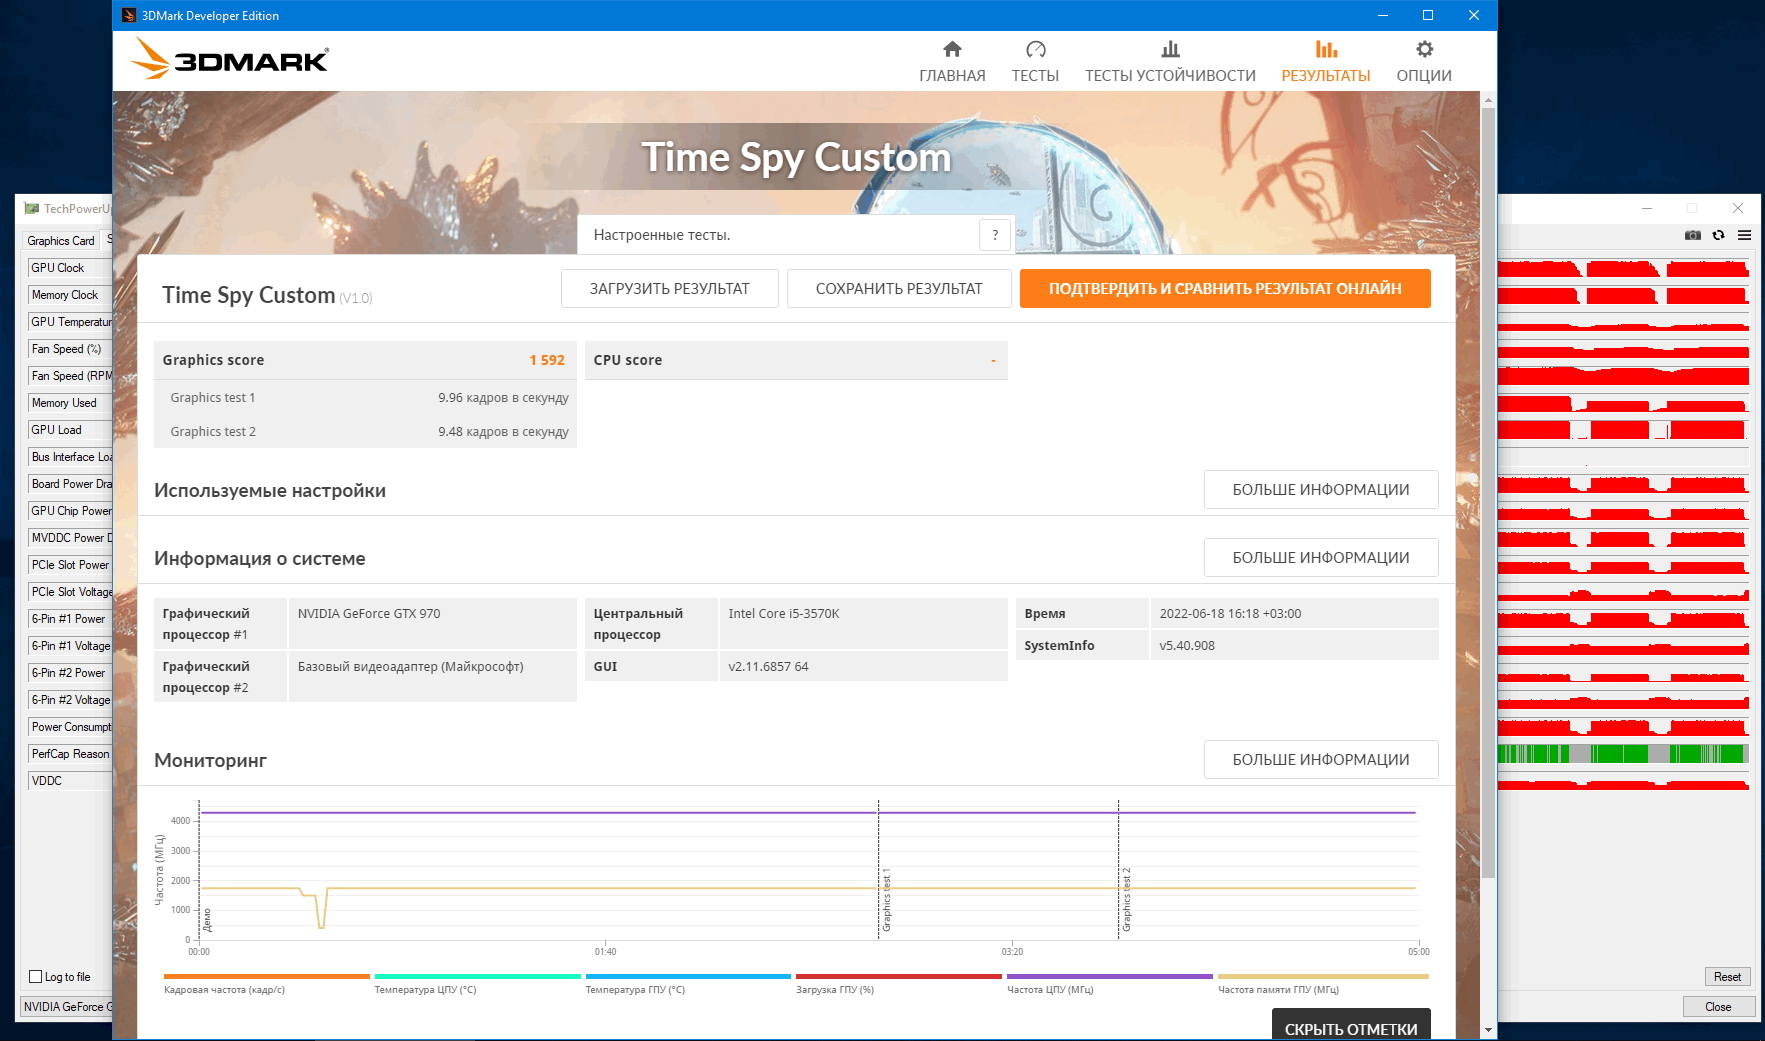Click ПОДТВЕРДИТЬ И СРАВНИТЬ РЕЗУЛЬТАТ ОНЛАЙН button
Viewport: 1765px width, 1041px height.
pos(1225,288)
